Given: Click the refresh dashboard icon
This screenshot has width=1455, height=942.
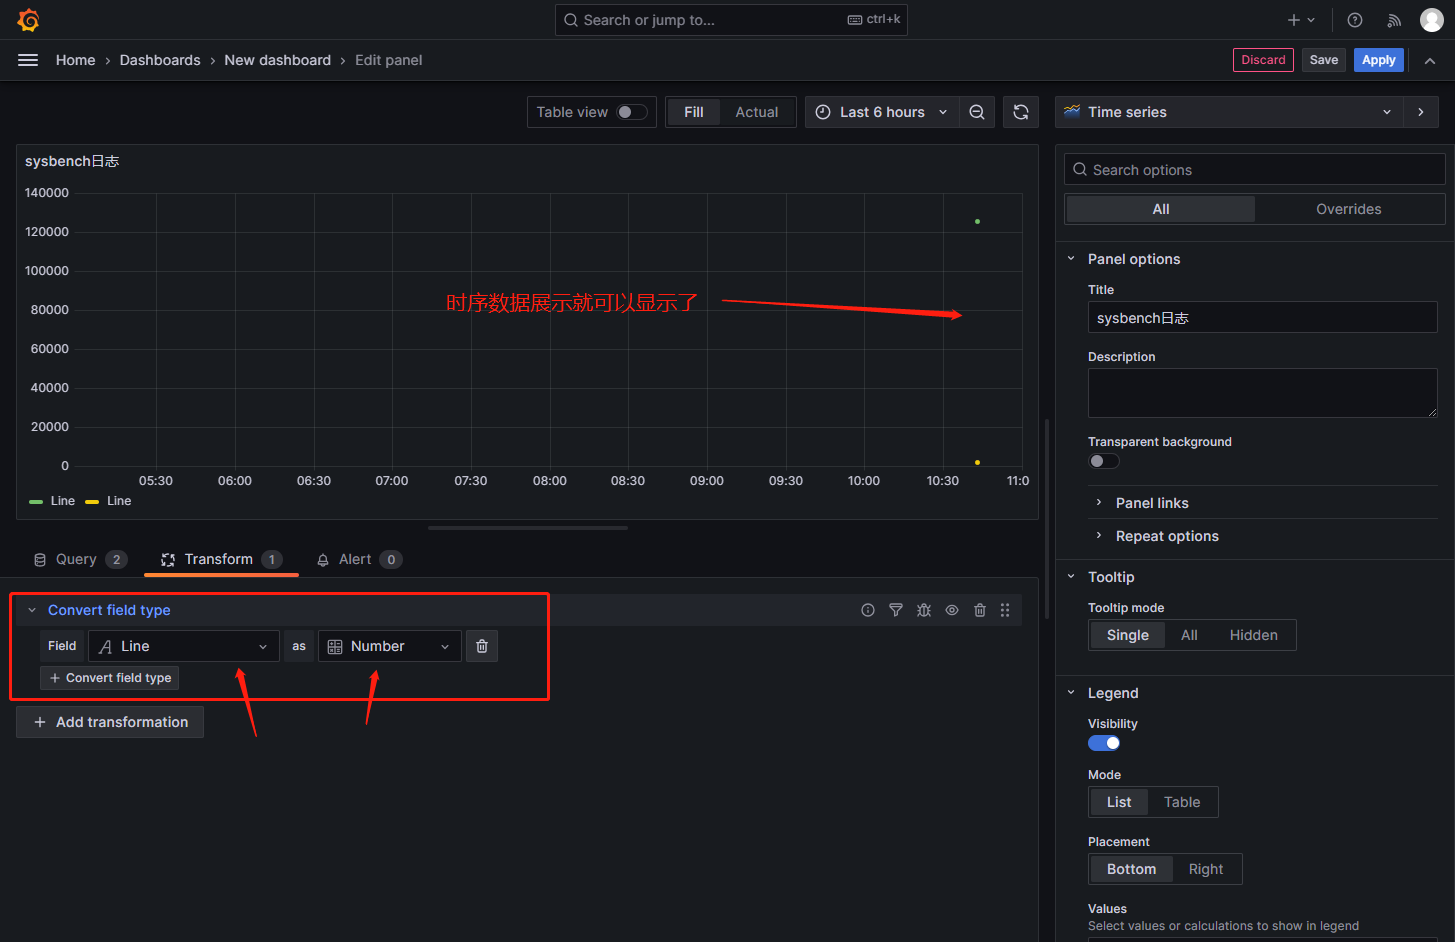Looking at the screenshot, I should (1021, 112).
